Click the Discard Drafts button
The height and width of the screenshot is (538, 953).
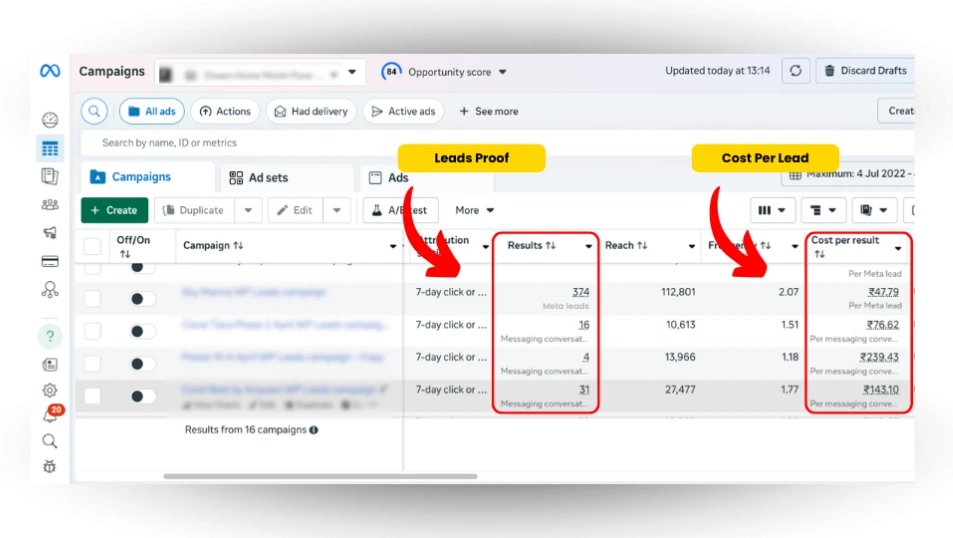tap(865, 71)
